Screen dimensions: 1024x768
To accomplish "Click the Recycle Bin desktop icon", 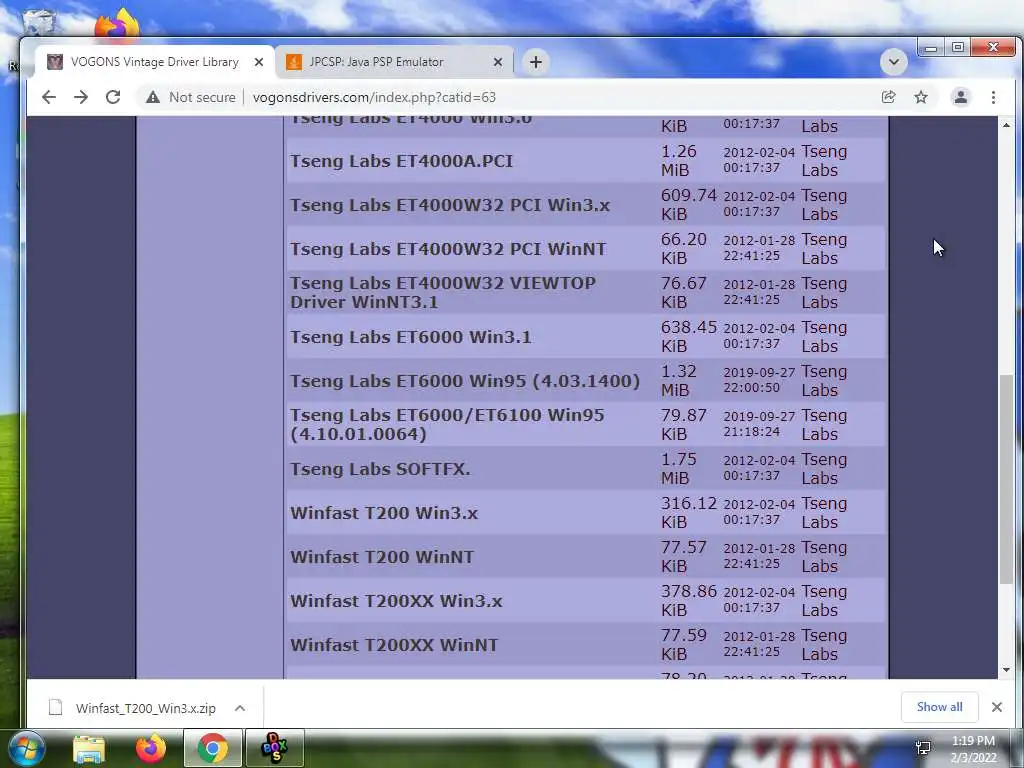I will [38, 21].
